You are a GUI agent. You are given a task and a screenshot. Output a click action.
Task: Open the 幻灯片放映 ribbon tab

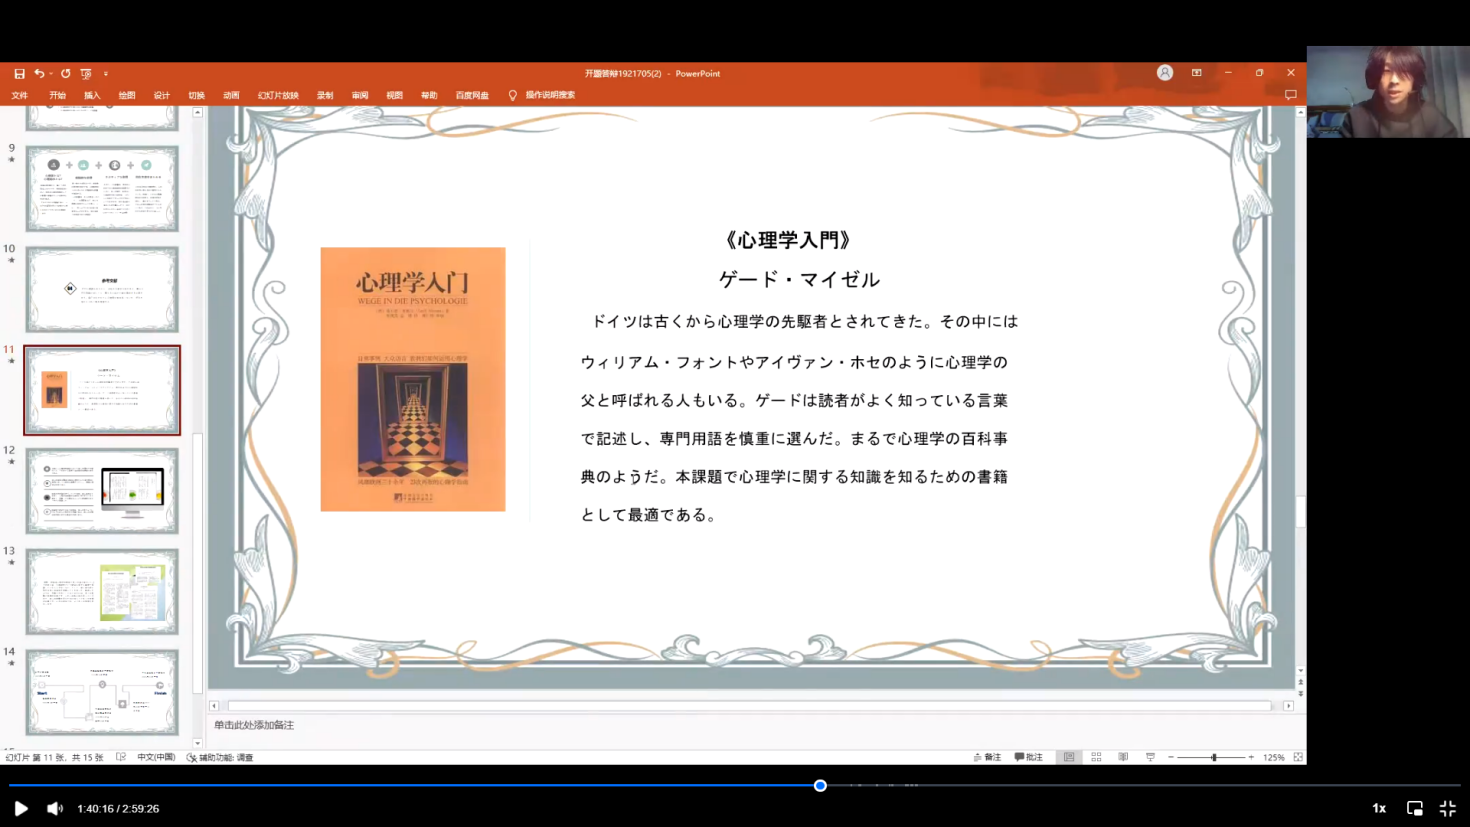pyautogui.click(x=278, y=95)
